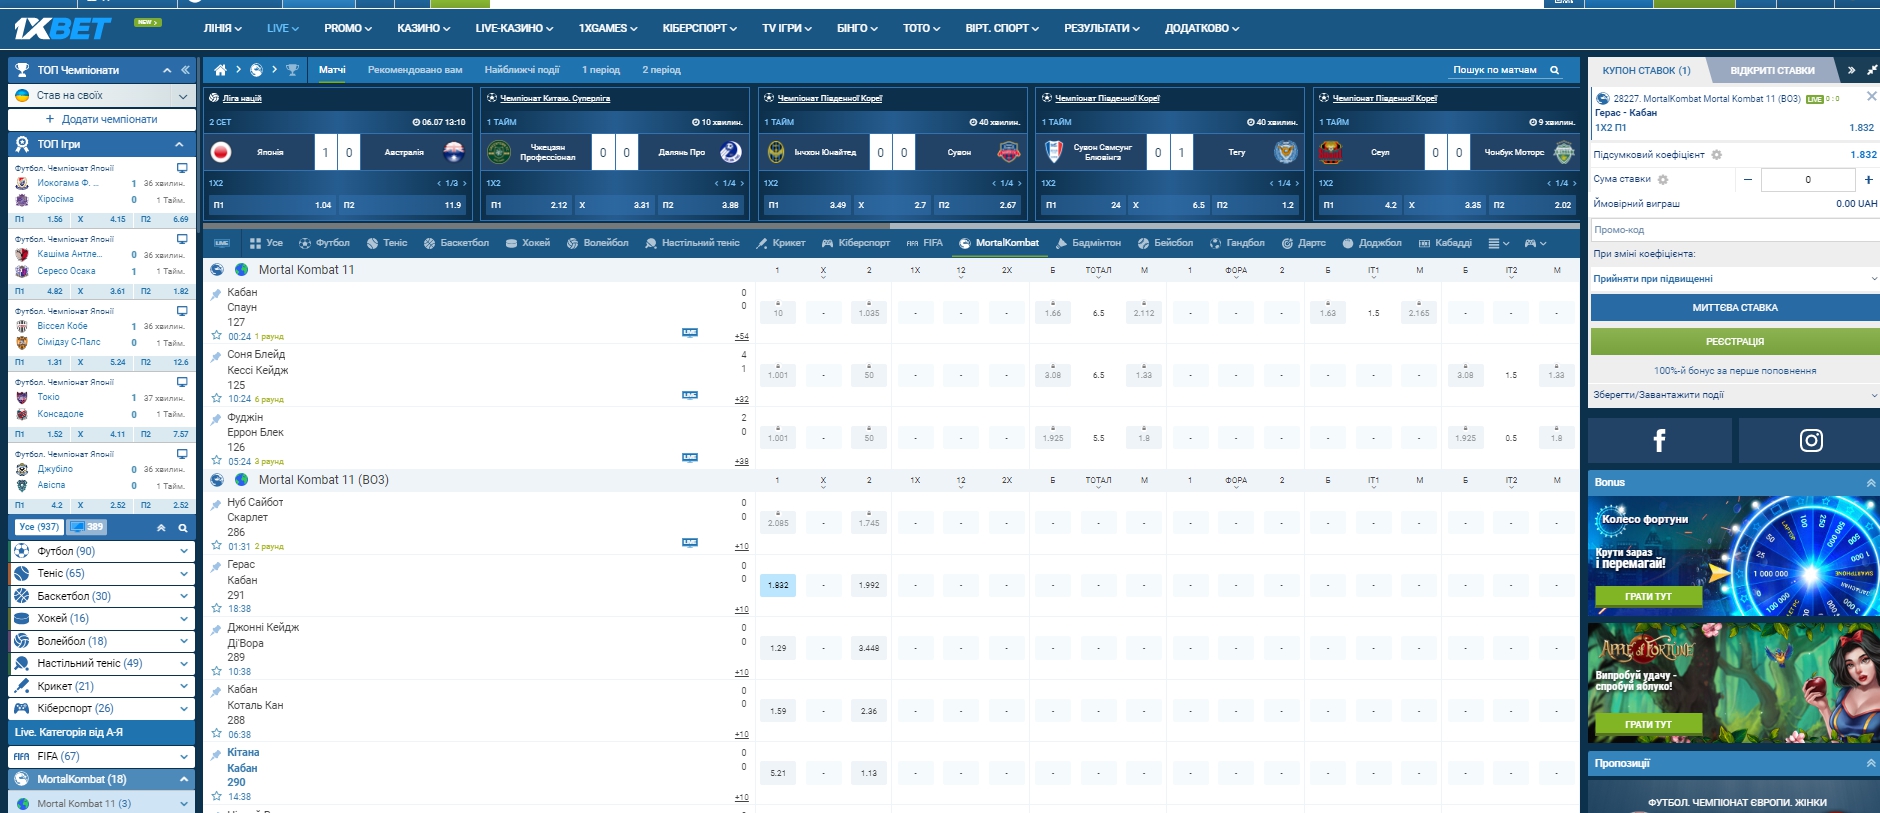Toggle live stream filter showing 389

[88, 527]
